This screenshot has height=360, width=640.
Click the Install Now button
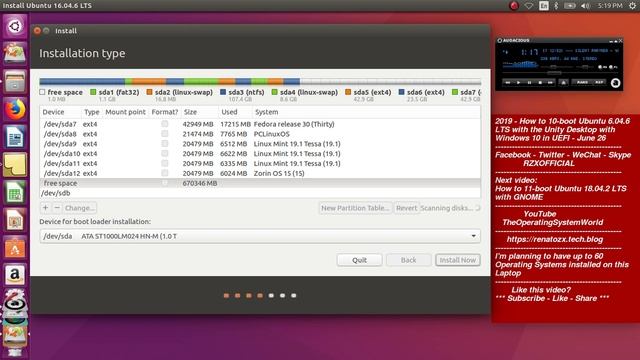coord(458,260)
